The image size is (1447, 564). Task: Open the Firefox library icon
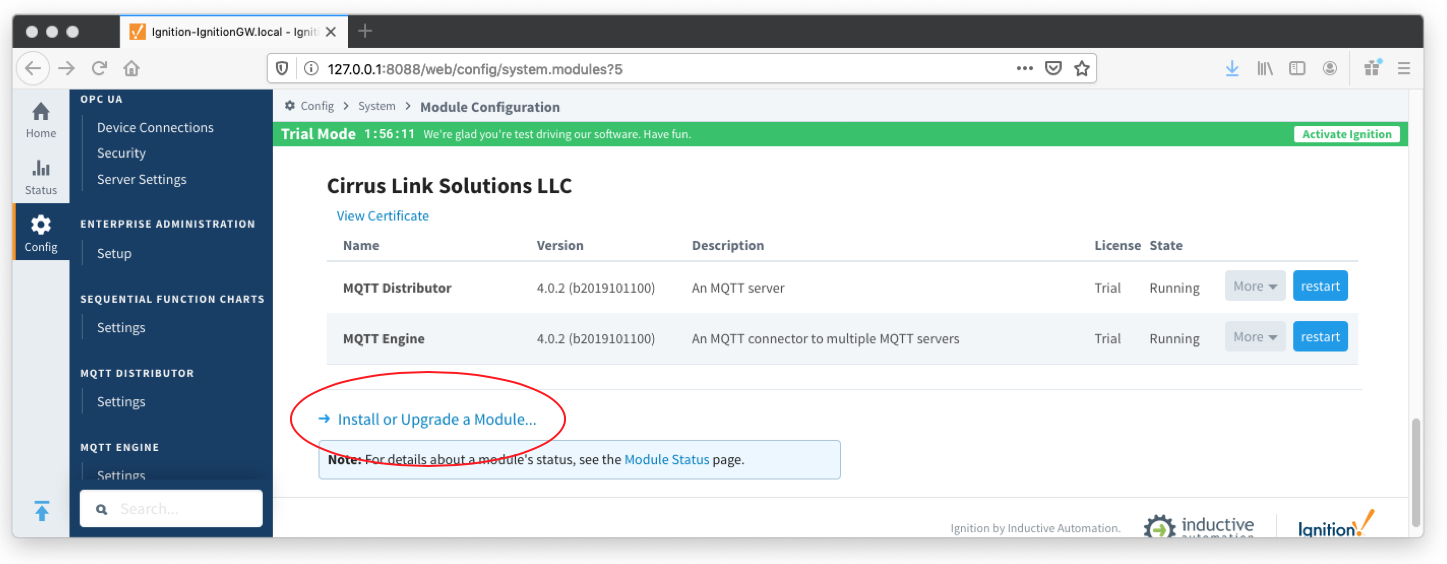(1265, 68)
